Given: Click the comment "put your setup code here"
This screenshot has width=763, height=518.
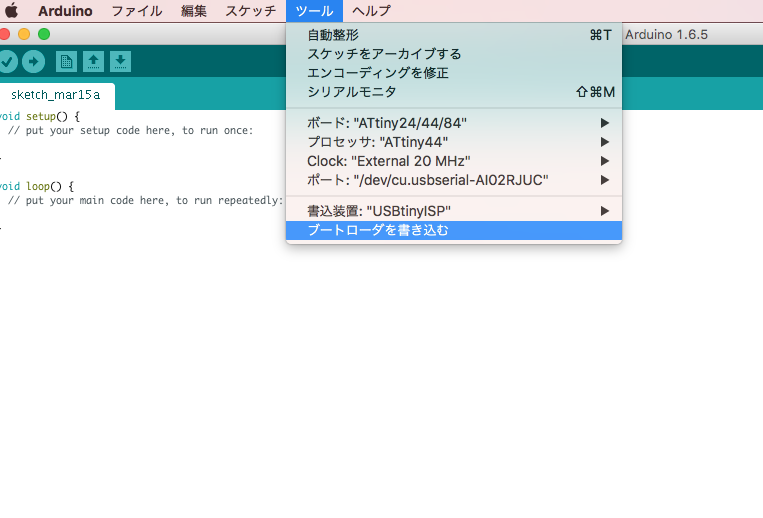Looking at the screenshot, I should [x=130, y=130].
